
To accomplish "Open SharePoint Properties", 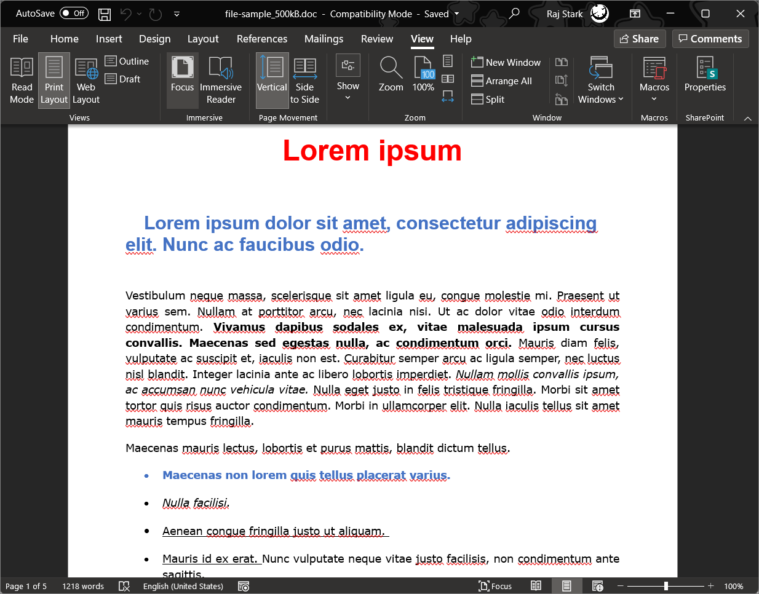I will pyautogui.click(x=705, y=75).
